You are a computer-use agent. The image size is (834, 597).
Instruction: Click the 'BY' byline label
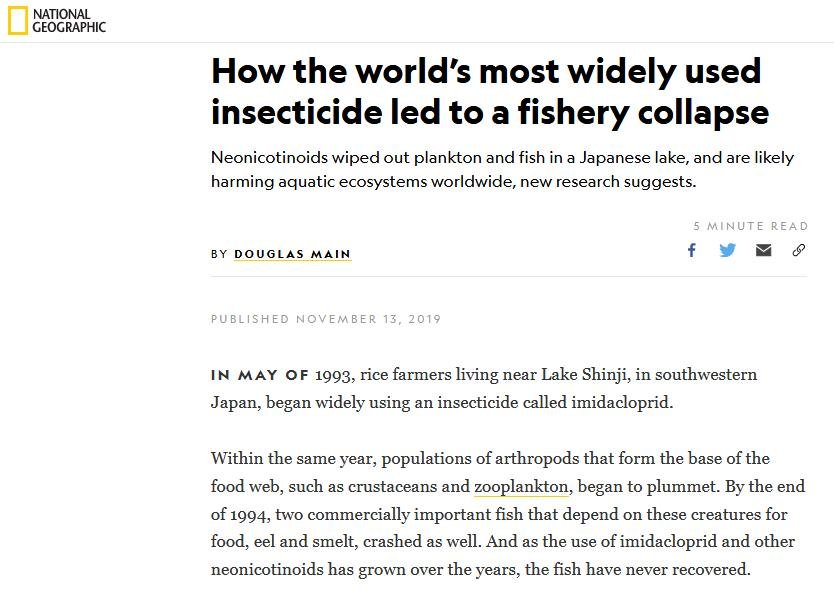pos(219,254)
